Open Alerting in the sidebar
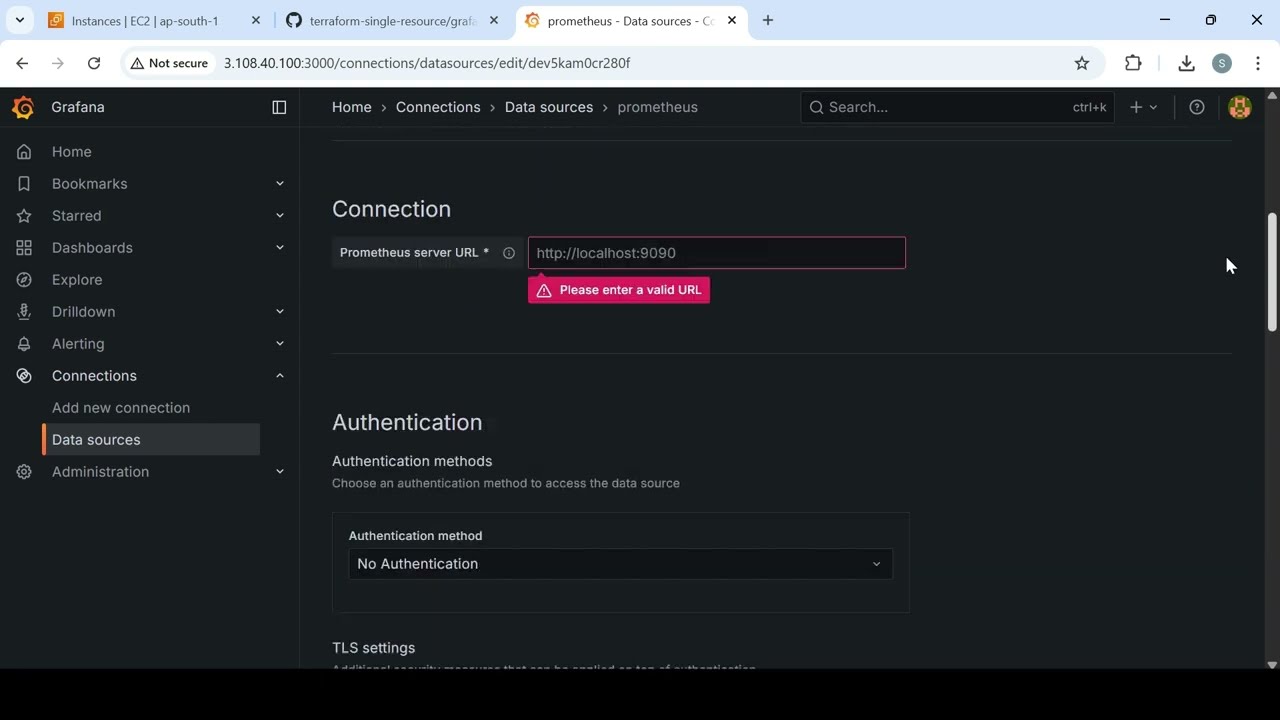 tap(78, 344)
